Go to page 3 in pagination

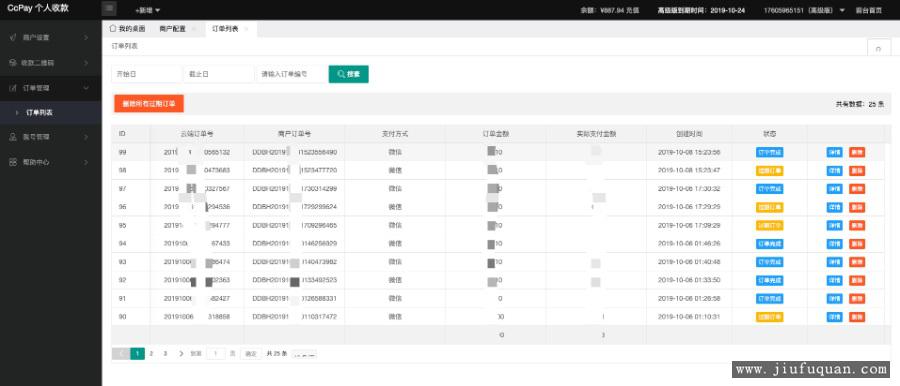click(165, 354)
